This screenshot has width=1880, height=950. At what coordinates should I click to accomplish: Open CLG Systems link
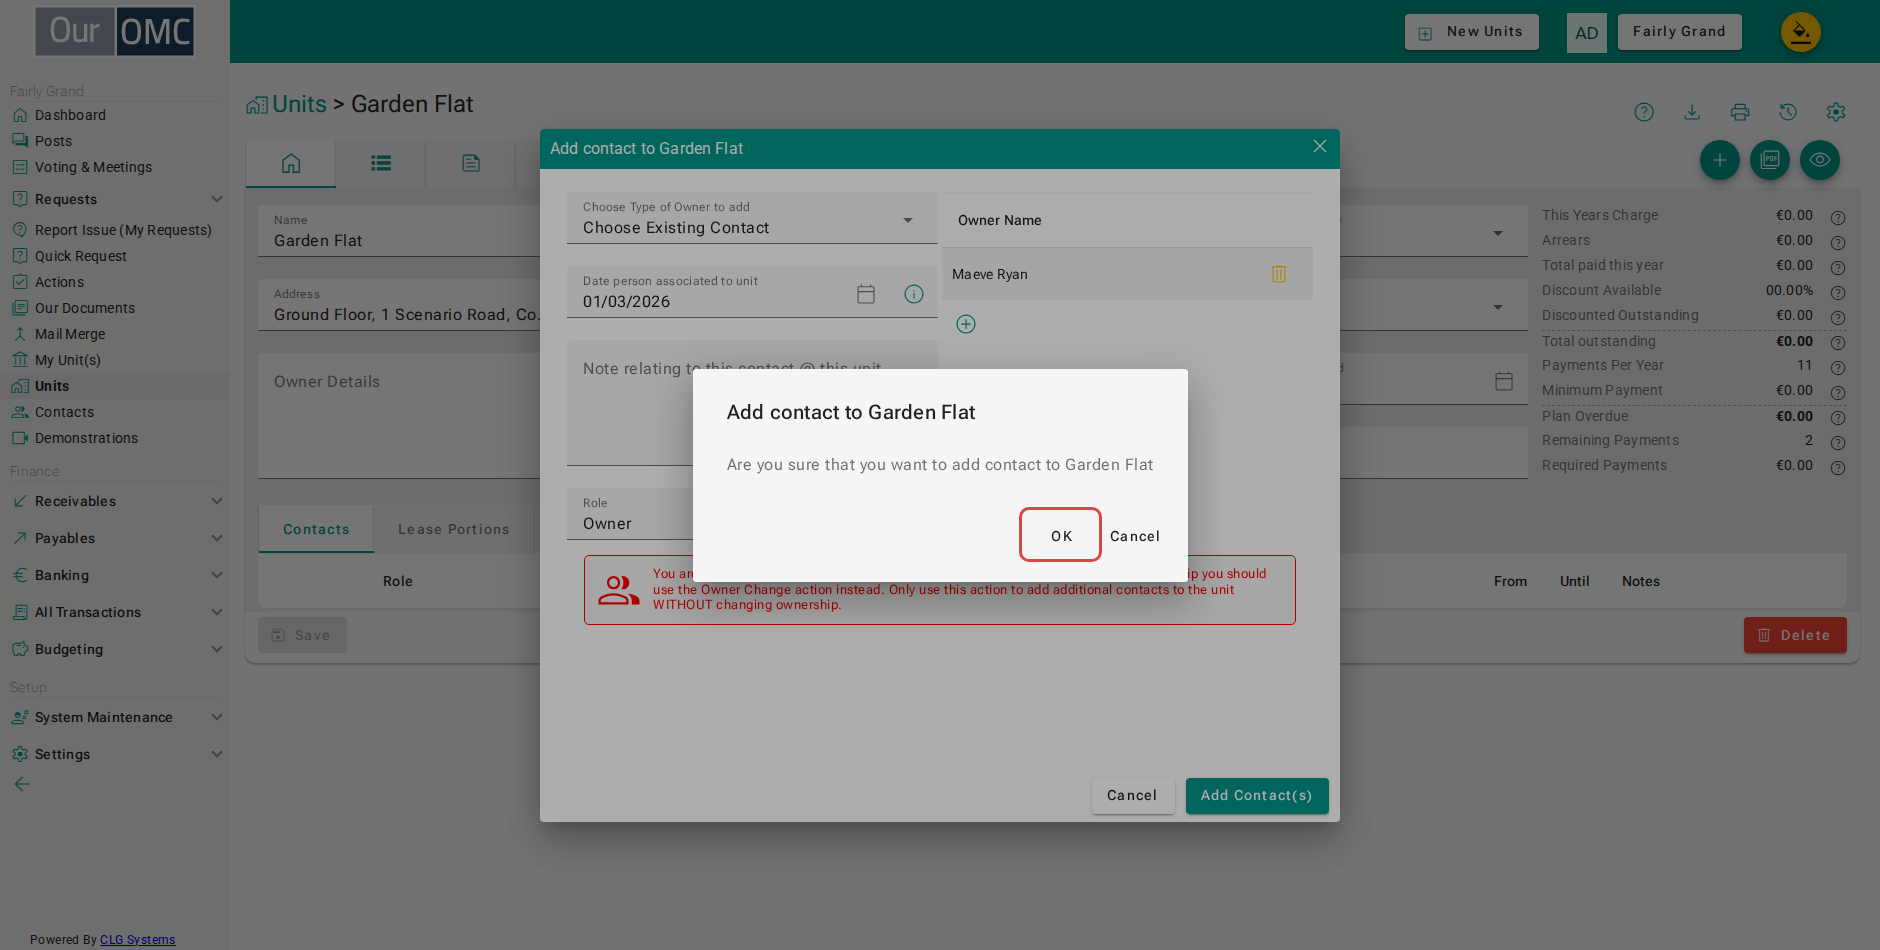(x=137, y=940)
